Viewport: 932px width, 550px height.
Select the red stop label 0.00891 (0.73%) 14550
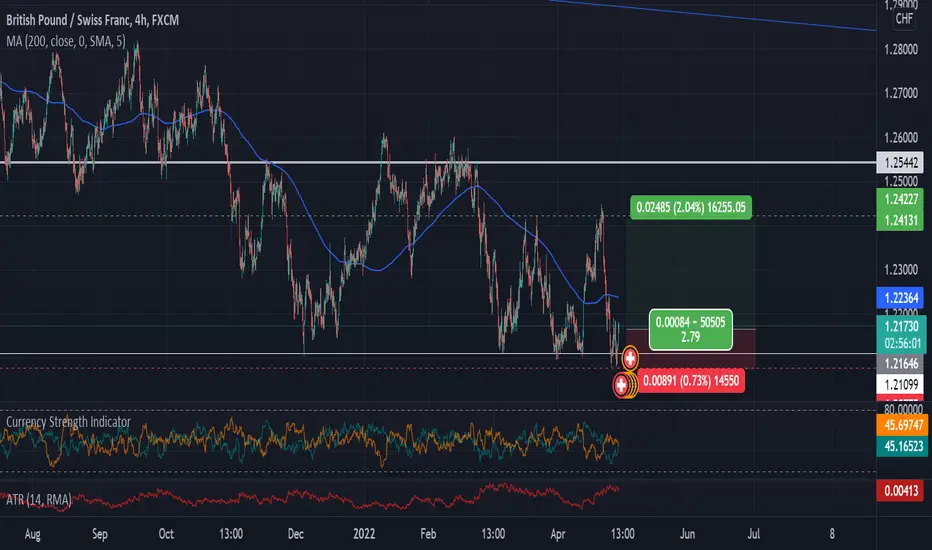click(x=691, y=381)
